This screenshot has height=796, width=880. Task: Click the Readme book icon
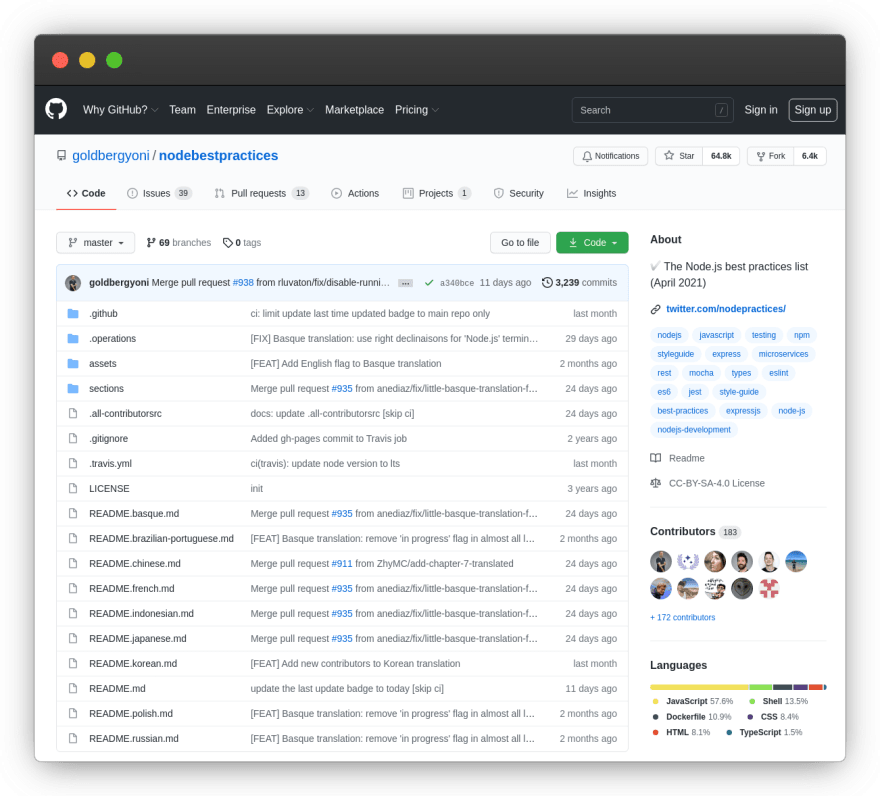(x=655, y=458)
